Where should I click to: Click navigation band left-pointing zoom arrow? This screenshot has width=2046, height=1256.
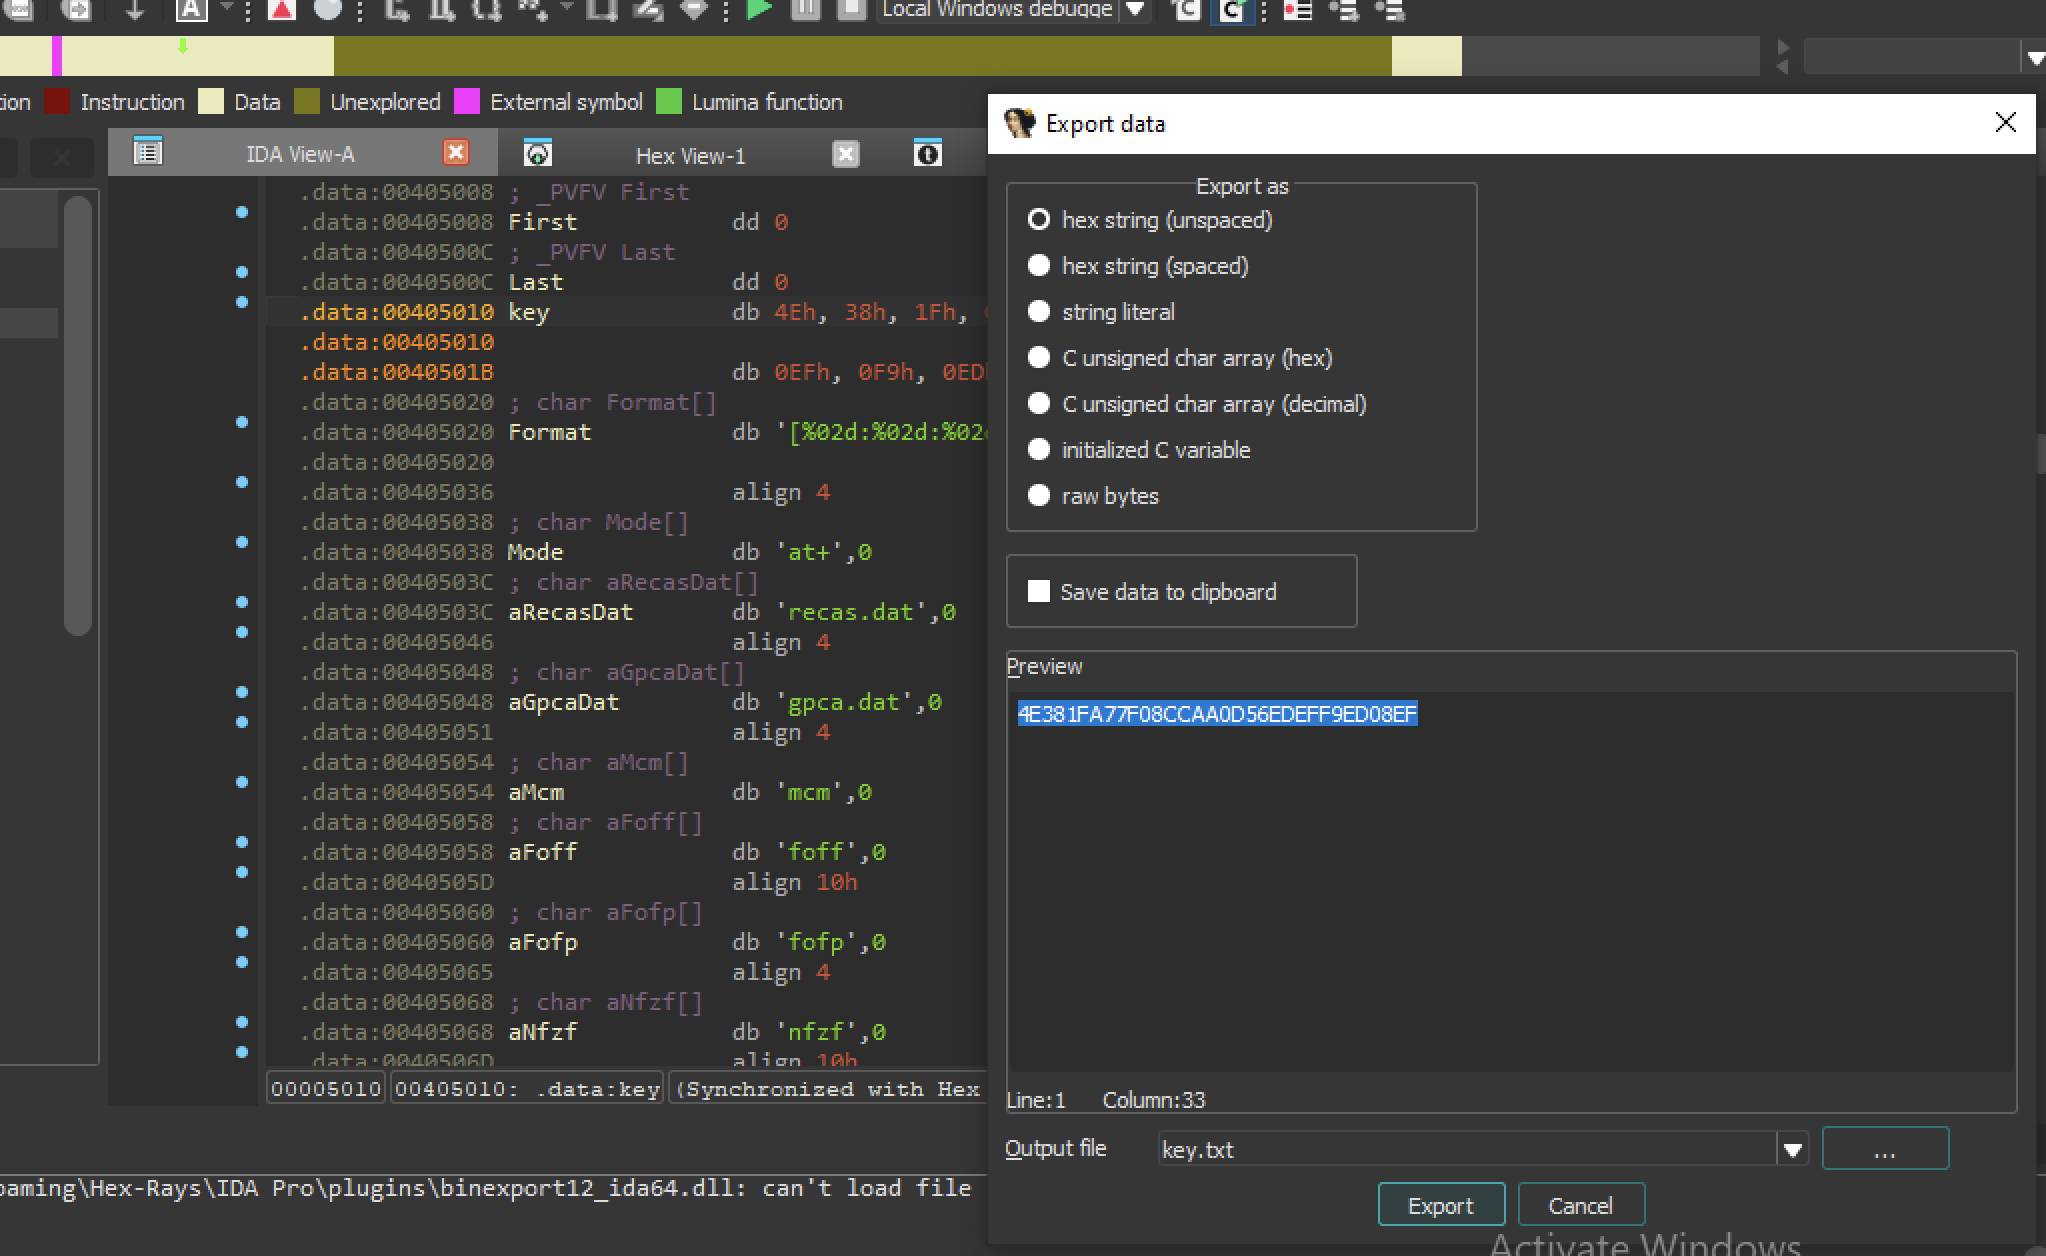[1782, 66]
